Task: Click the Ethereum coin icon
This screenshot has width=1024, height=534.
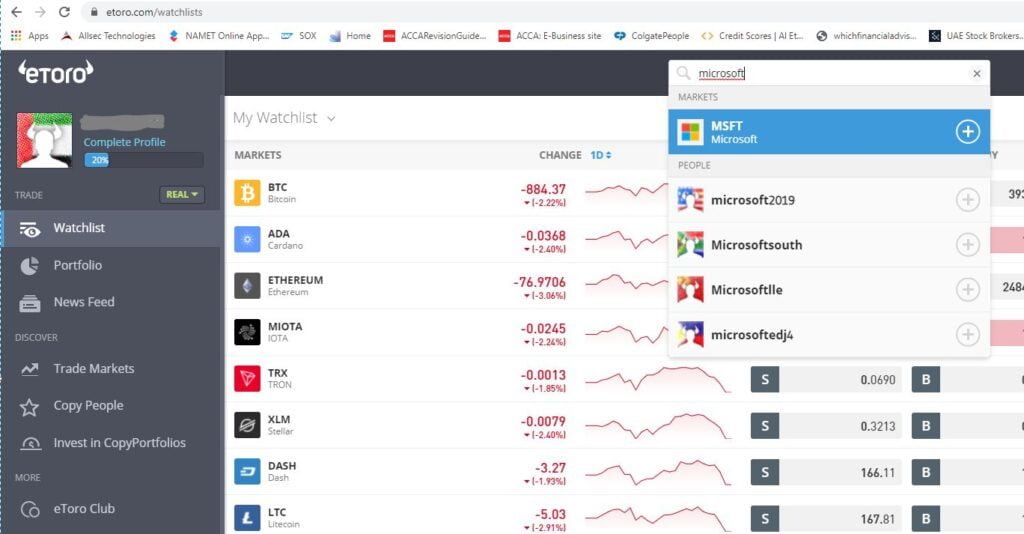Action: 247,286
